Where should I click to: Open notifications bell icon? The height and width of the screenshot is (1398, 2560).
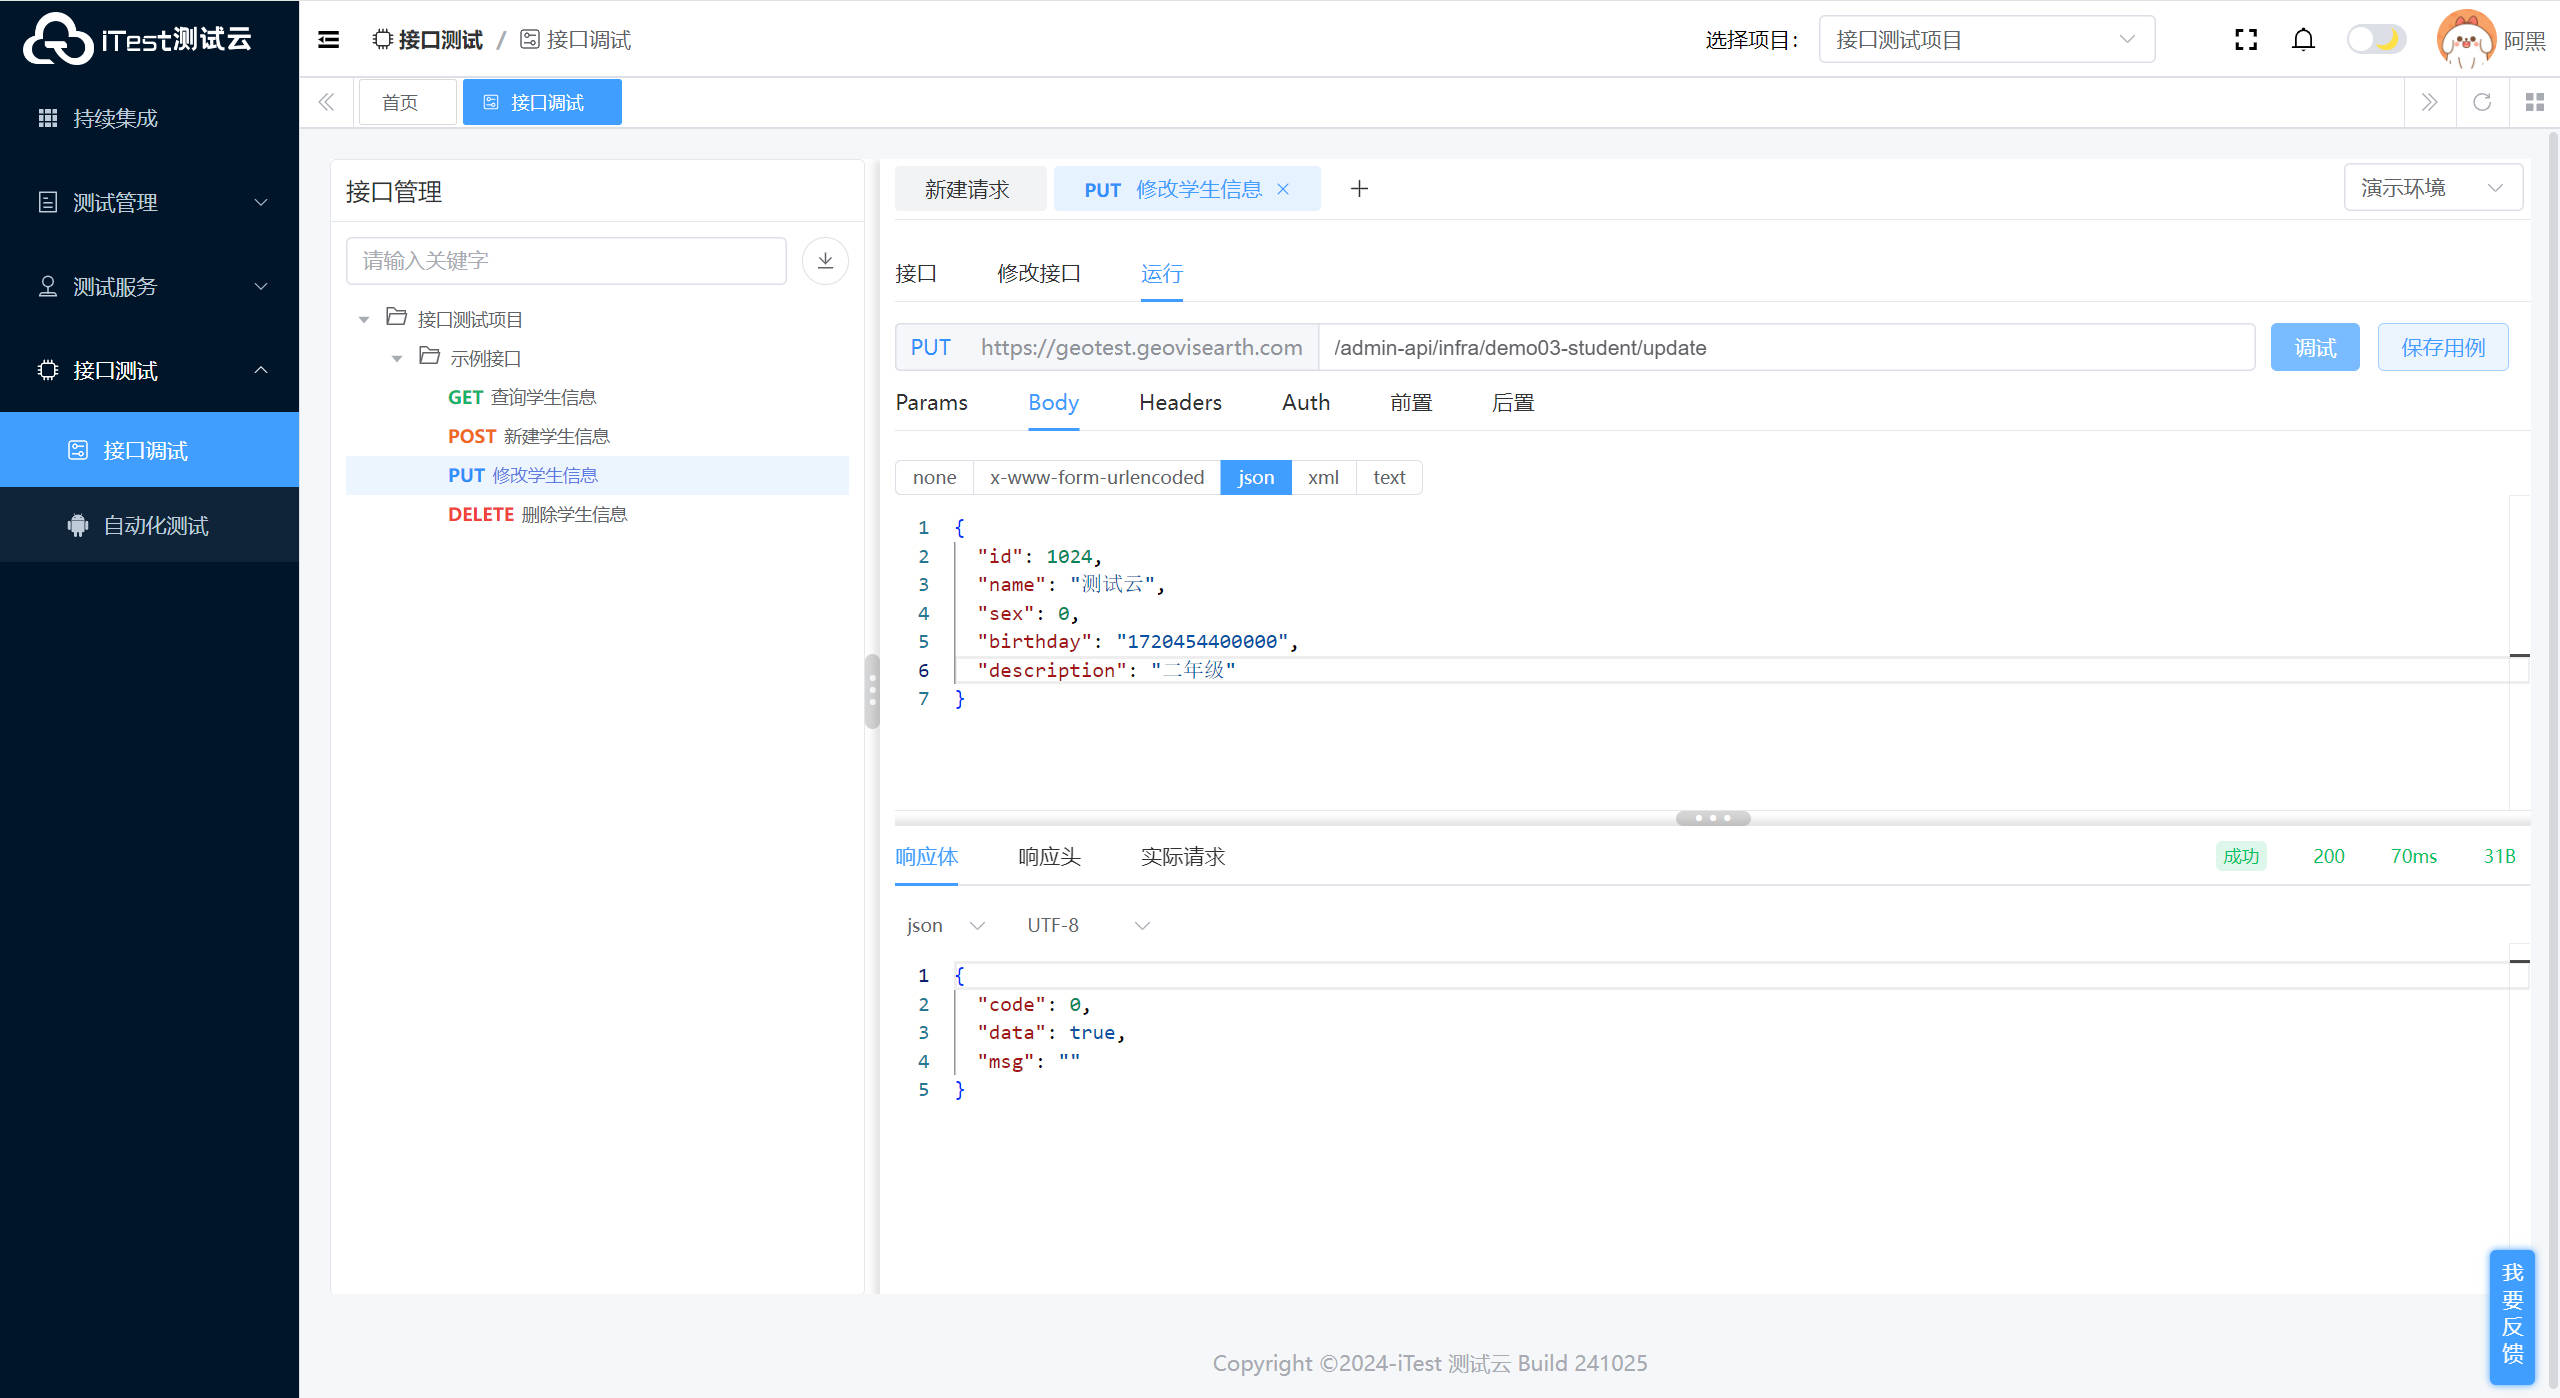click(2303, 39)
